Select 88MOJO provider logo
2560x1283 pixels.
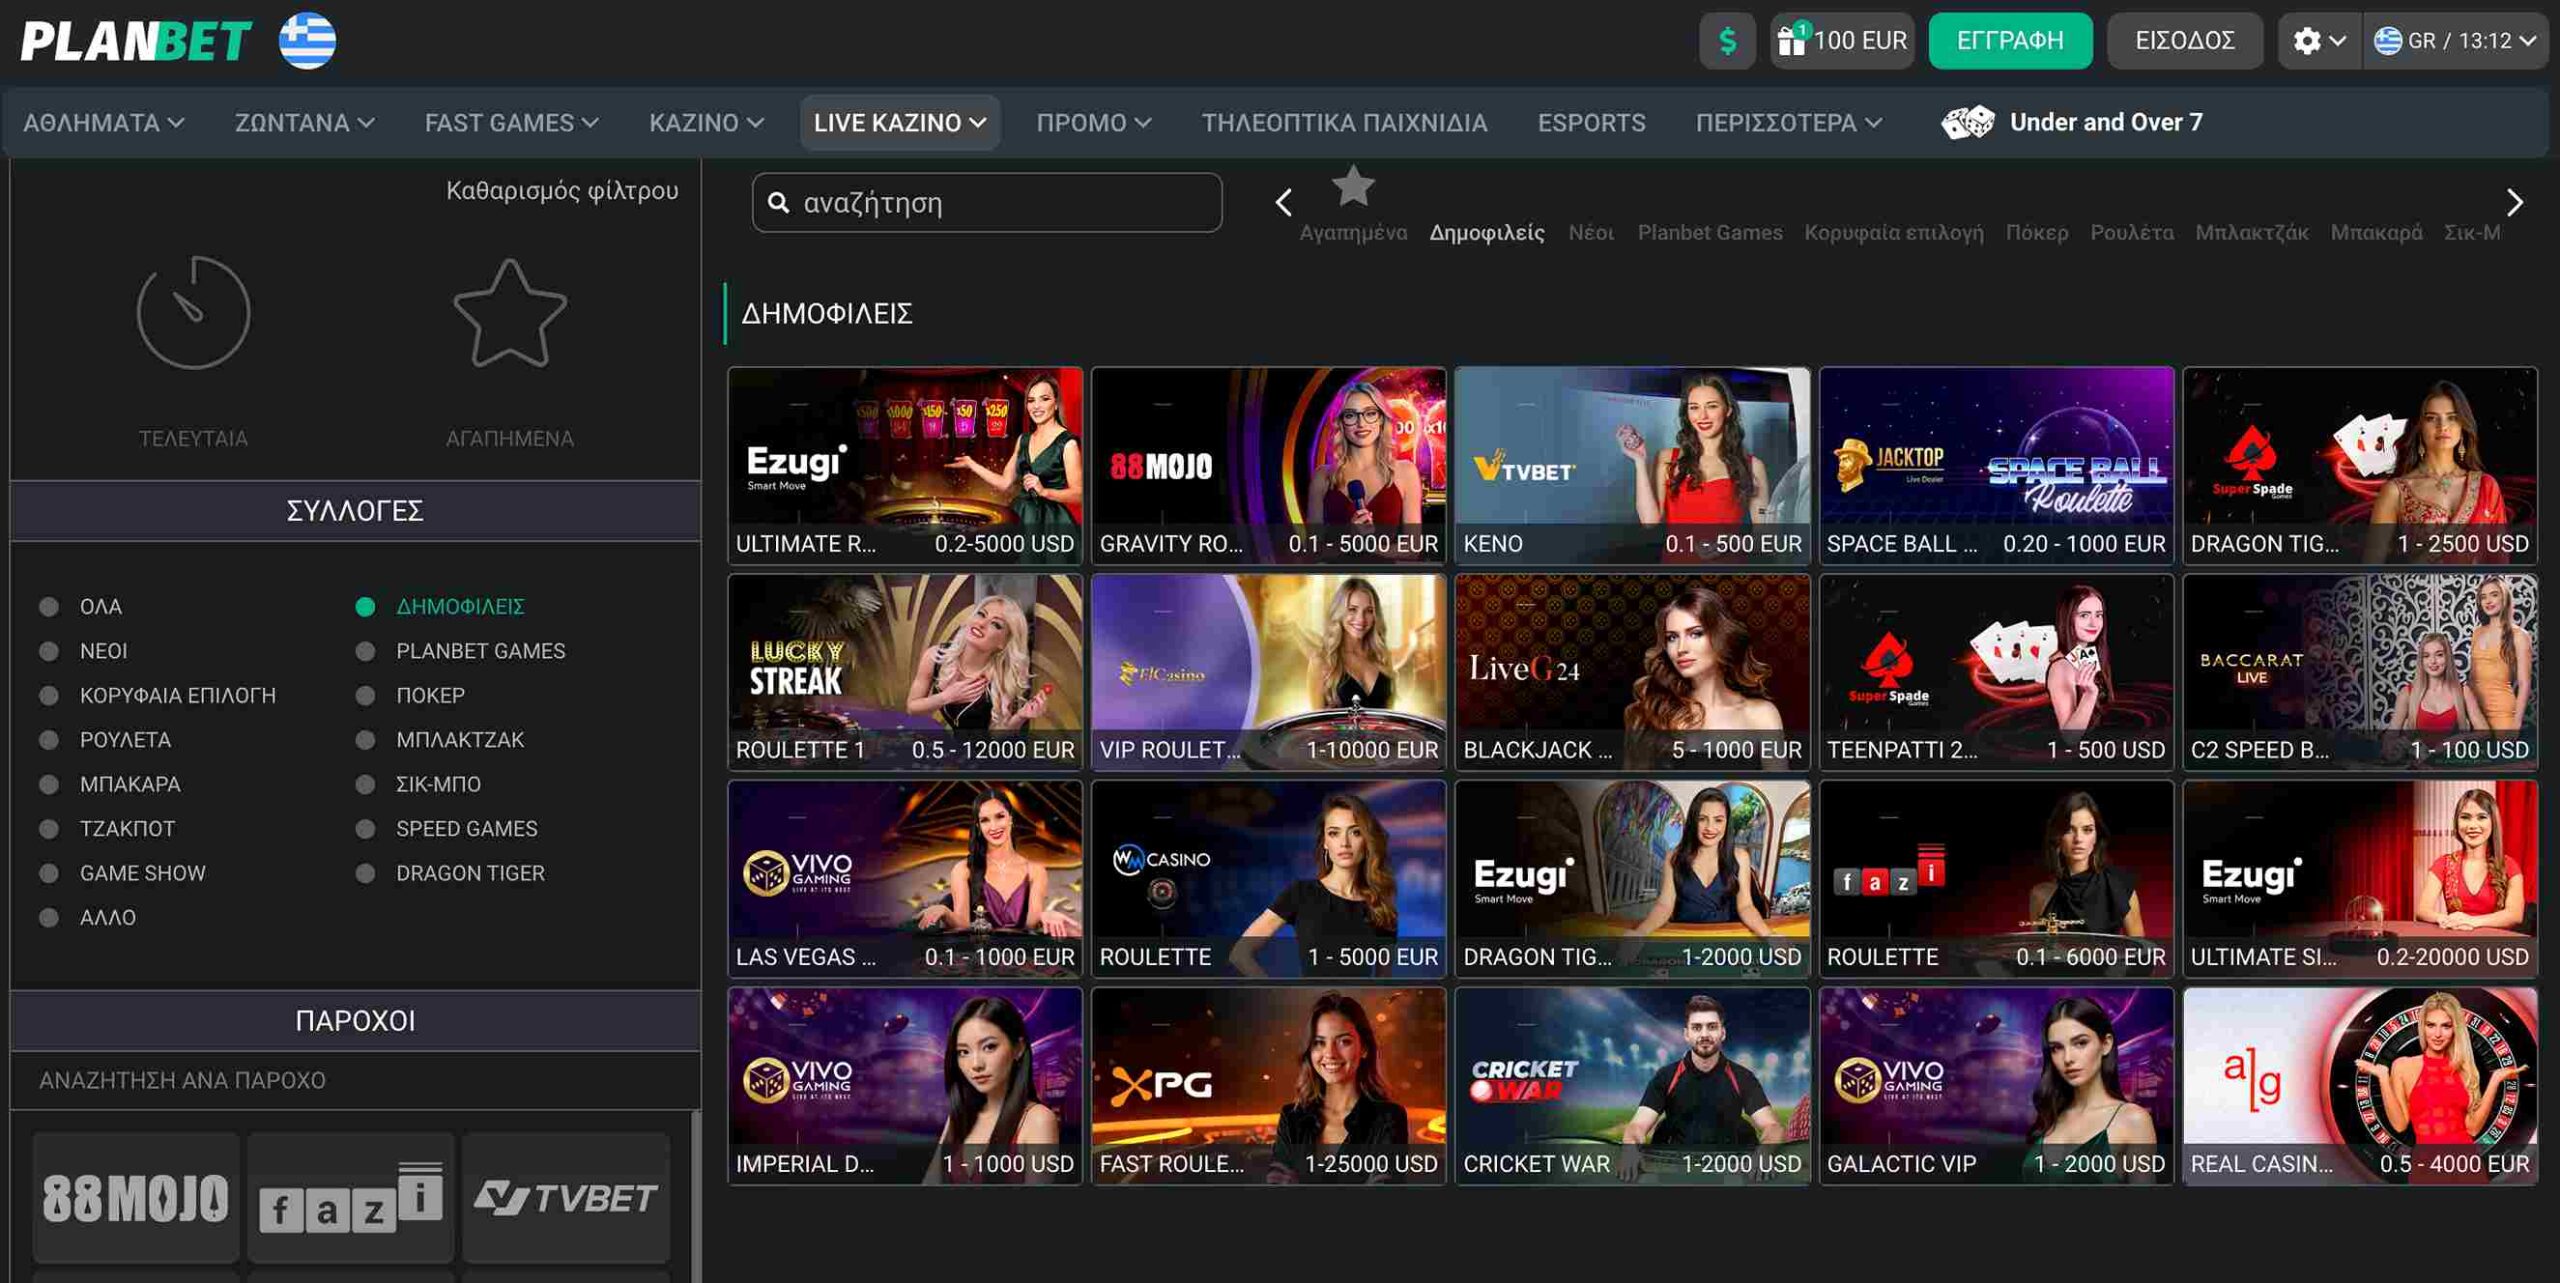tap(136, 1197)
